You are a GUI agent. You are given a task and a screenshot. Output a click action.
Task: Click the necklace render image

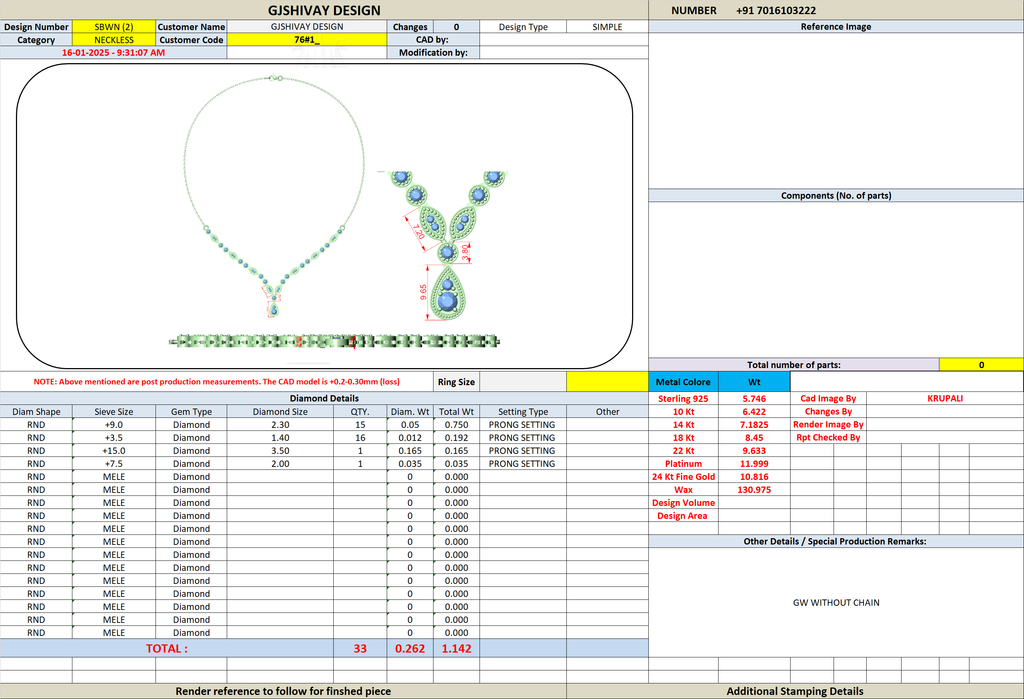(274, 196)
